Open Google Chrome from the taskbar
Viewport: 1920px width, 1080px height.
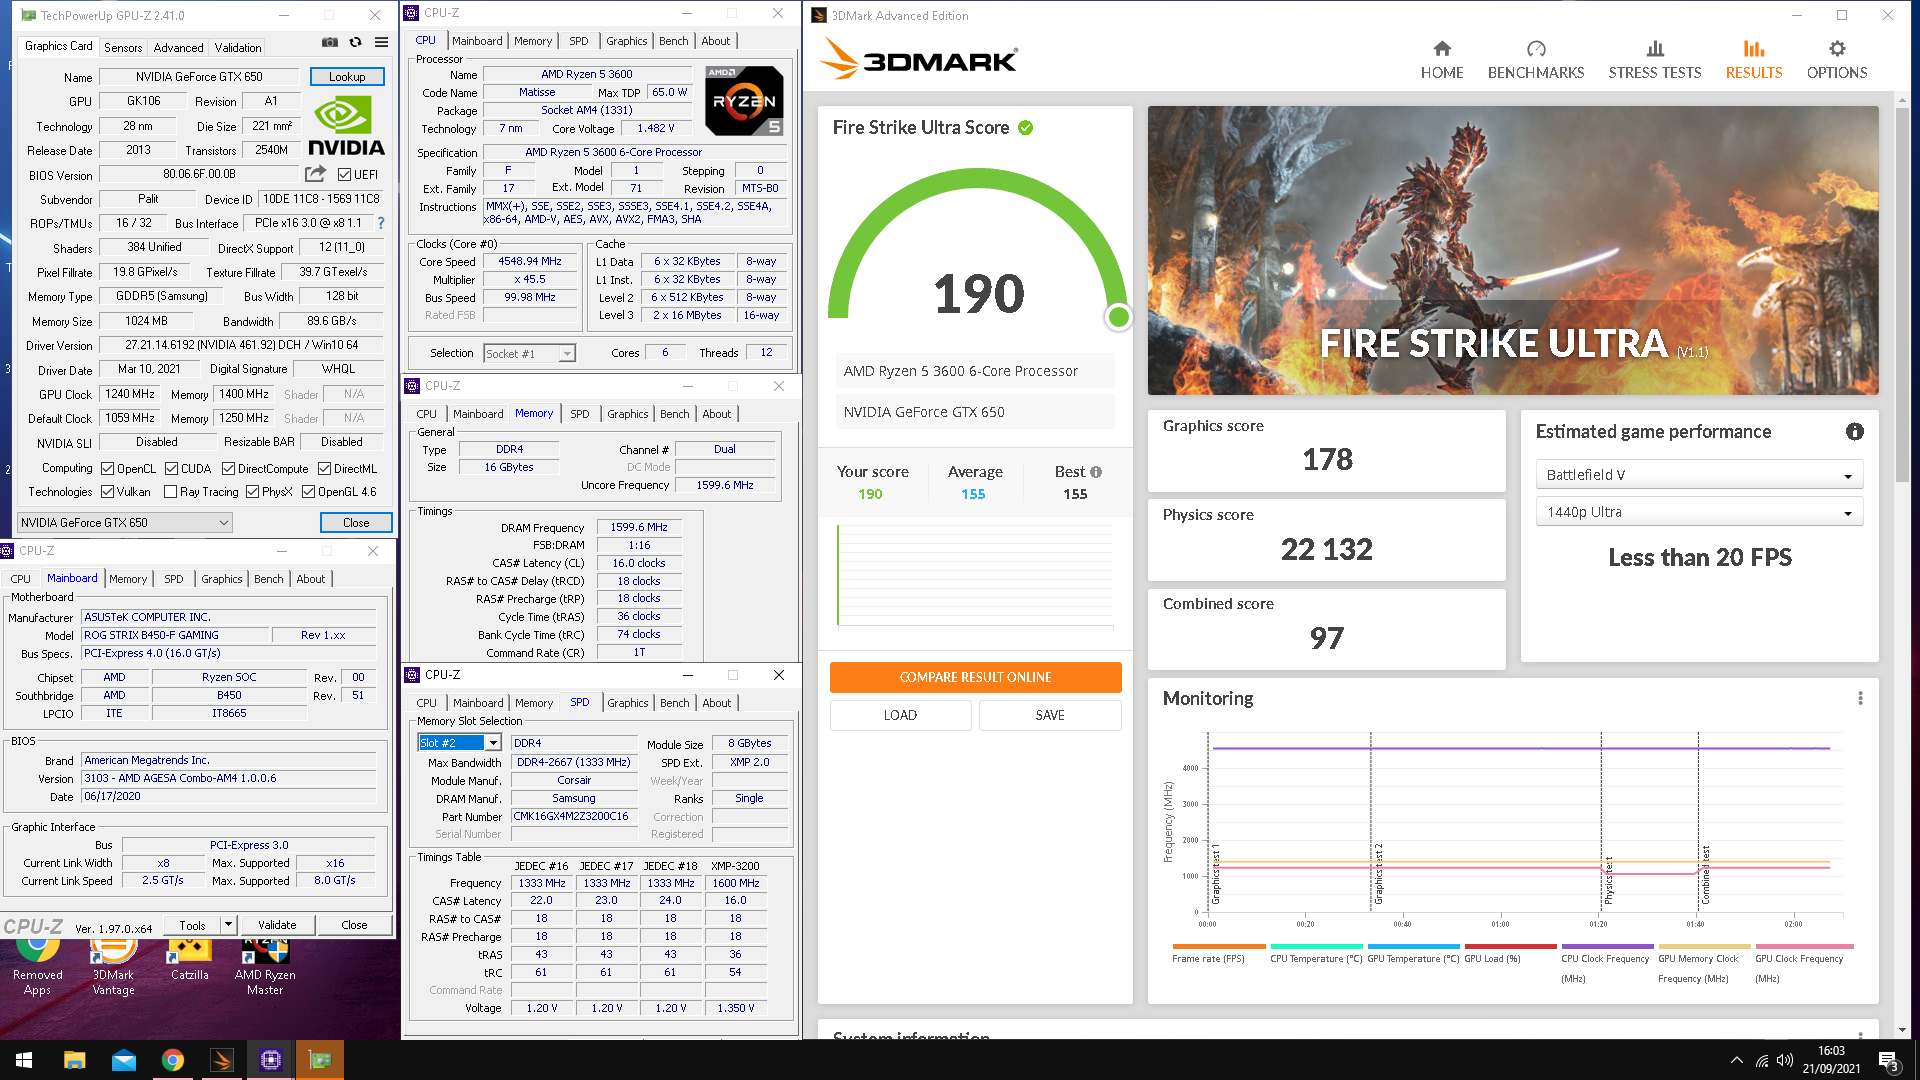pyautogui.click(x=173, y=1060)
